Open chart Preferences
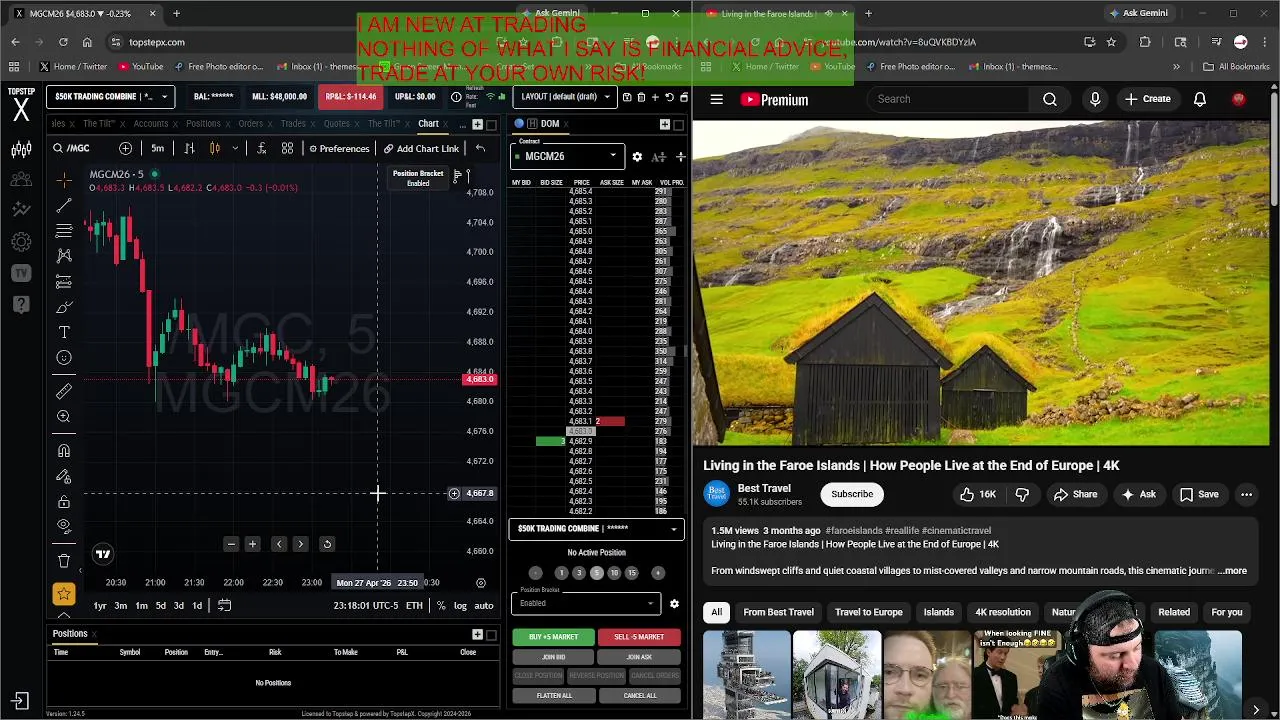 (x=338, y=149)
